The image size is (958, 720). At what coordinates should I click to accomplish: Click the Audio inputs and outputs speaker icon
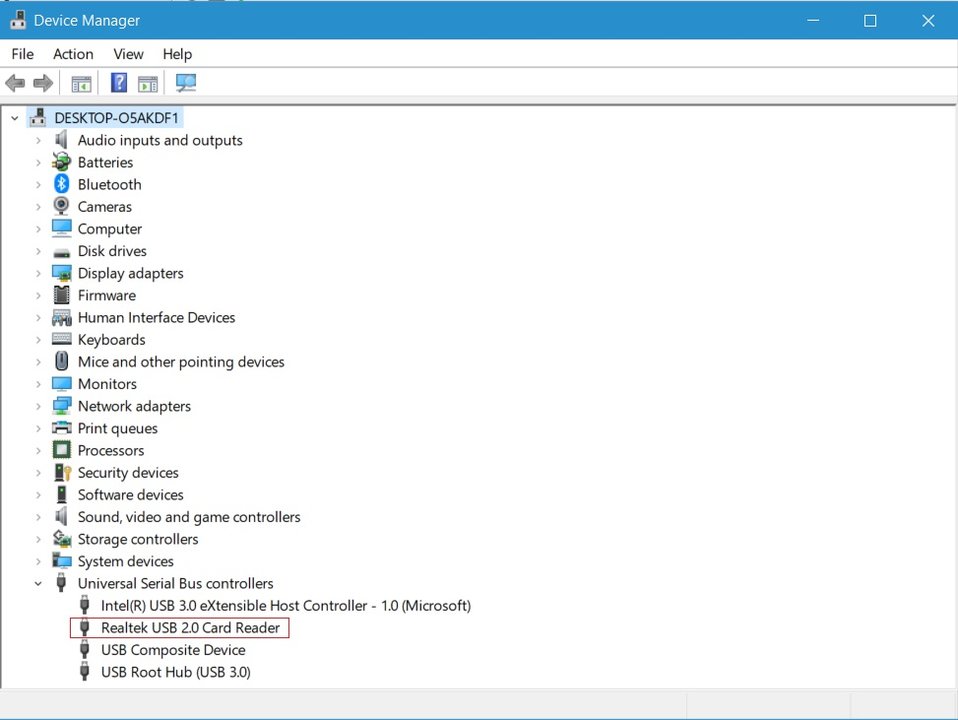click(61, 140)
